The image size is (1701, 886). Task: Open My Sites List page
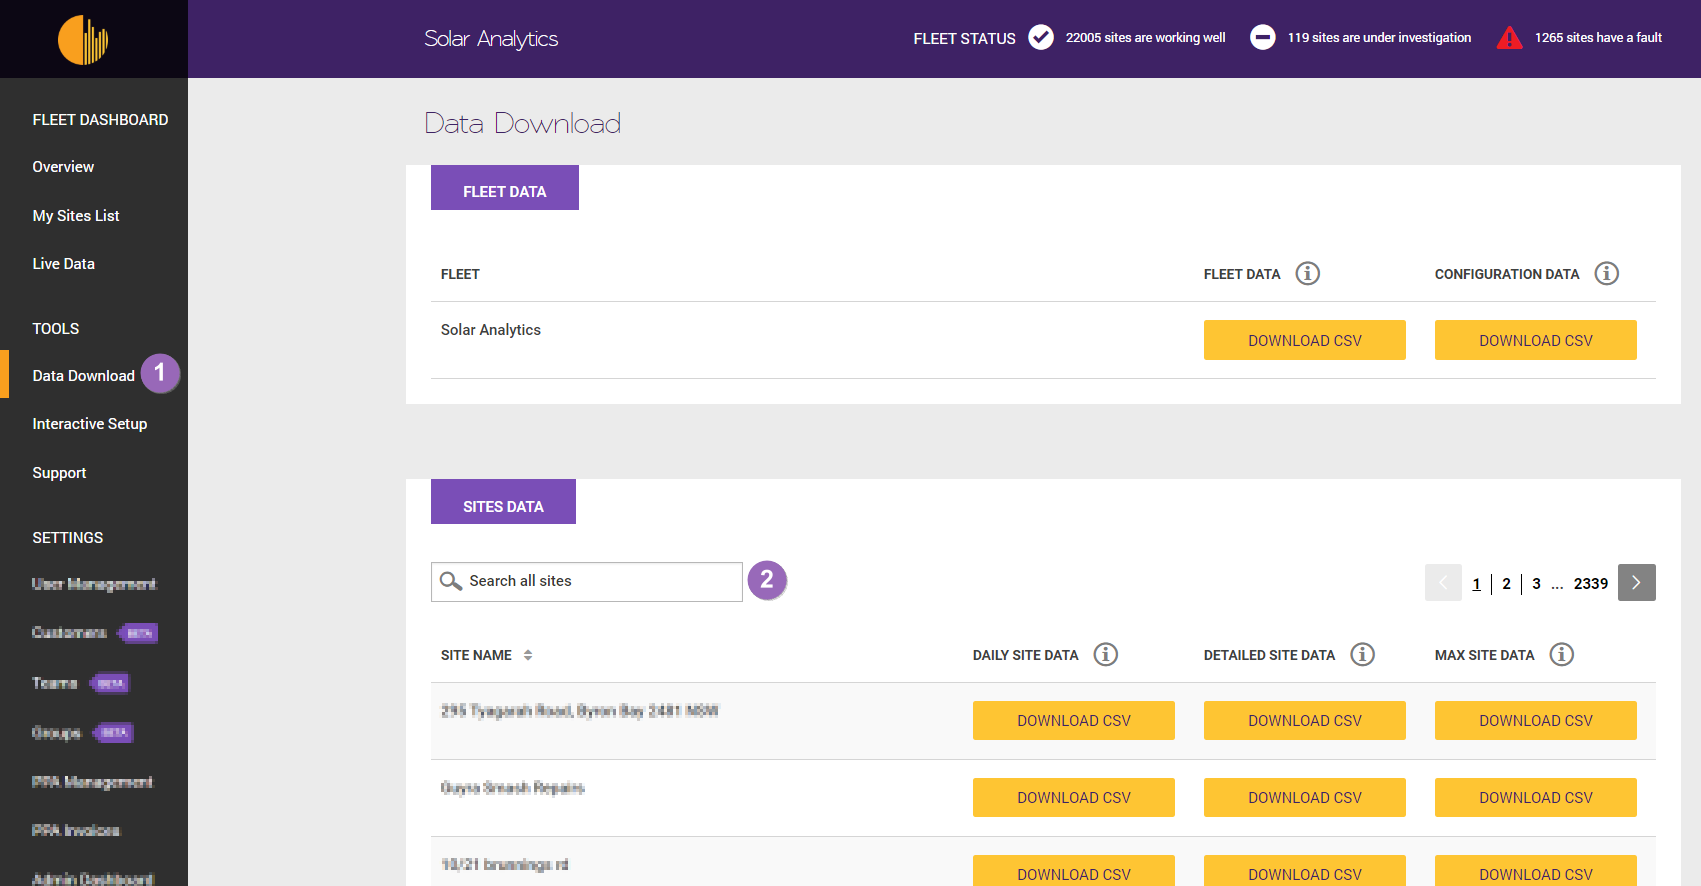[x=76, y=216]
